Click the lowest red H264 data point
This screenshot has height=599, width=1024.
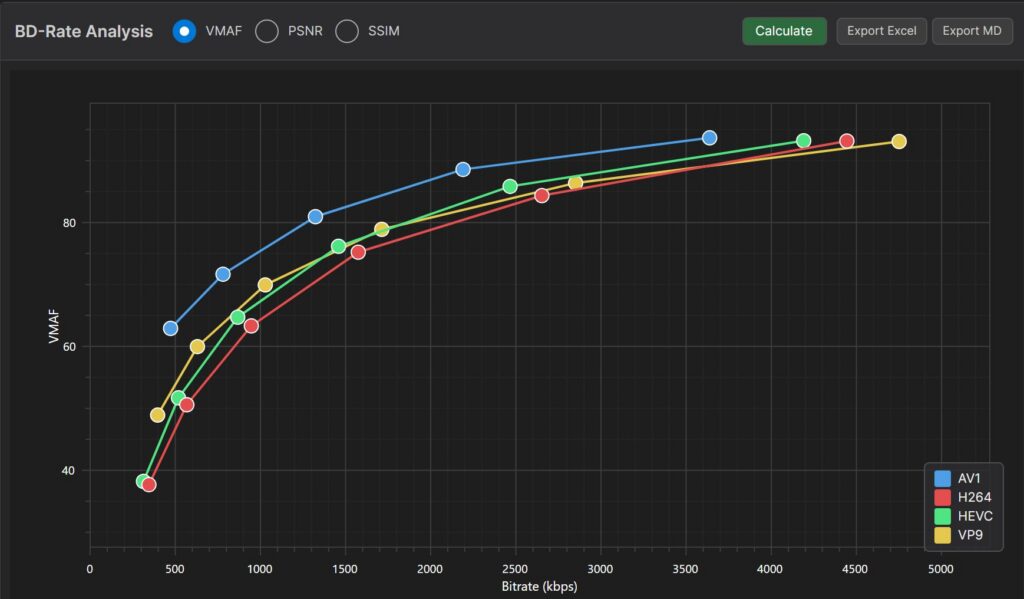click(x=149, y=485)
